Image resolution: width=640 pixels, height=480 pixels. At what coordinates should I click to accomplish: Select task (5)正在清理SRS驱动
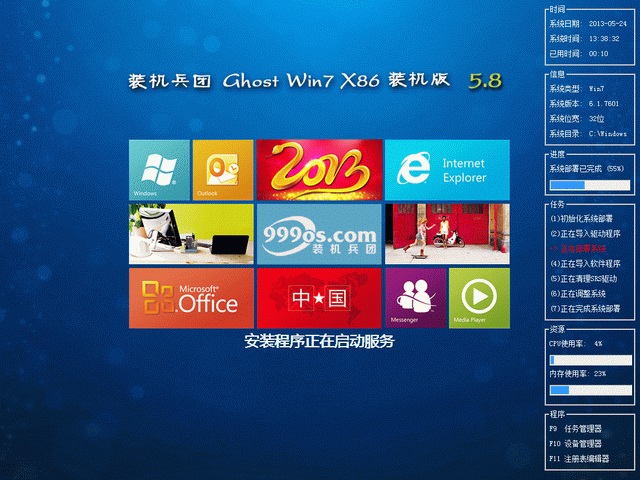[584, 279]
